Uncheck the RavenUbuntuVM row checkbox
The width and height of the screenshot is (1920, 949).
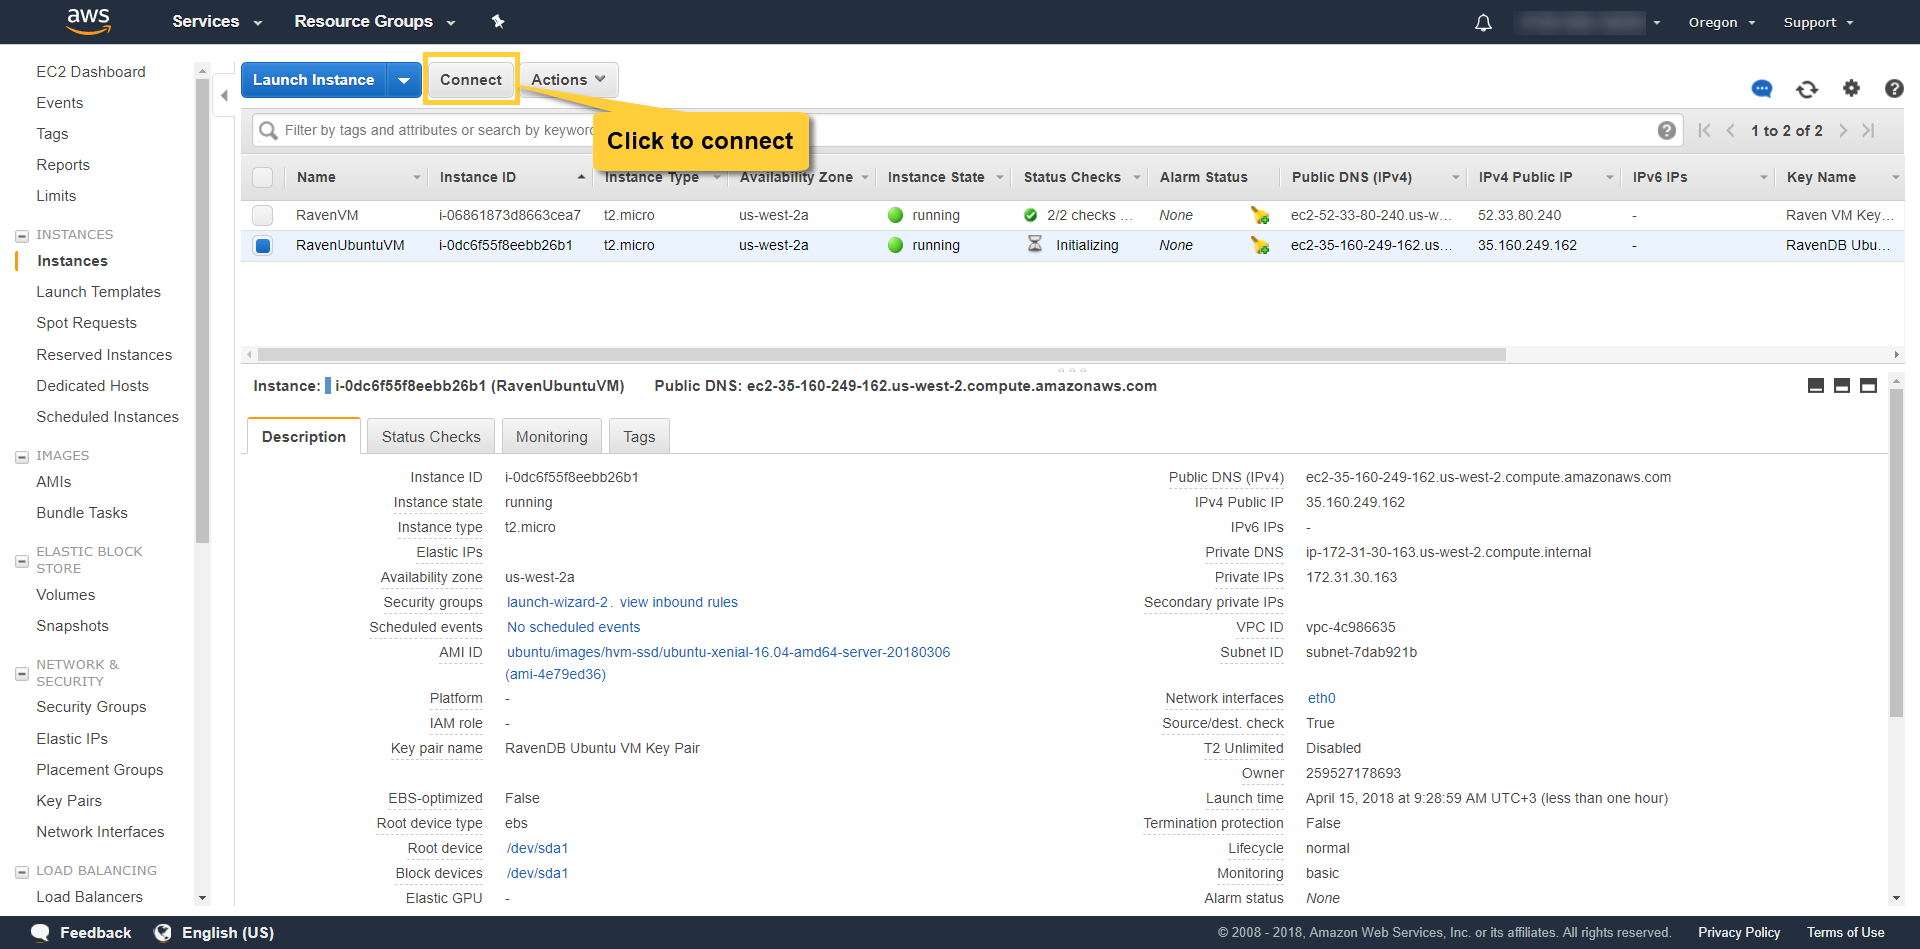[x=263, y=245]
